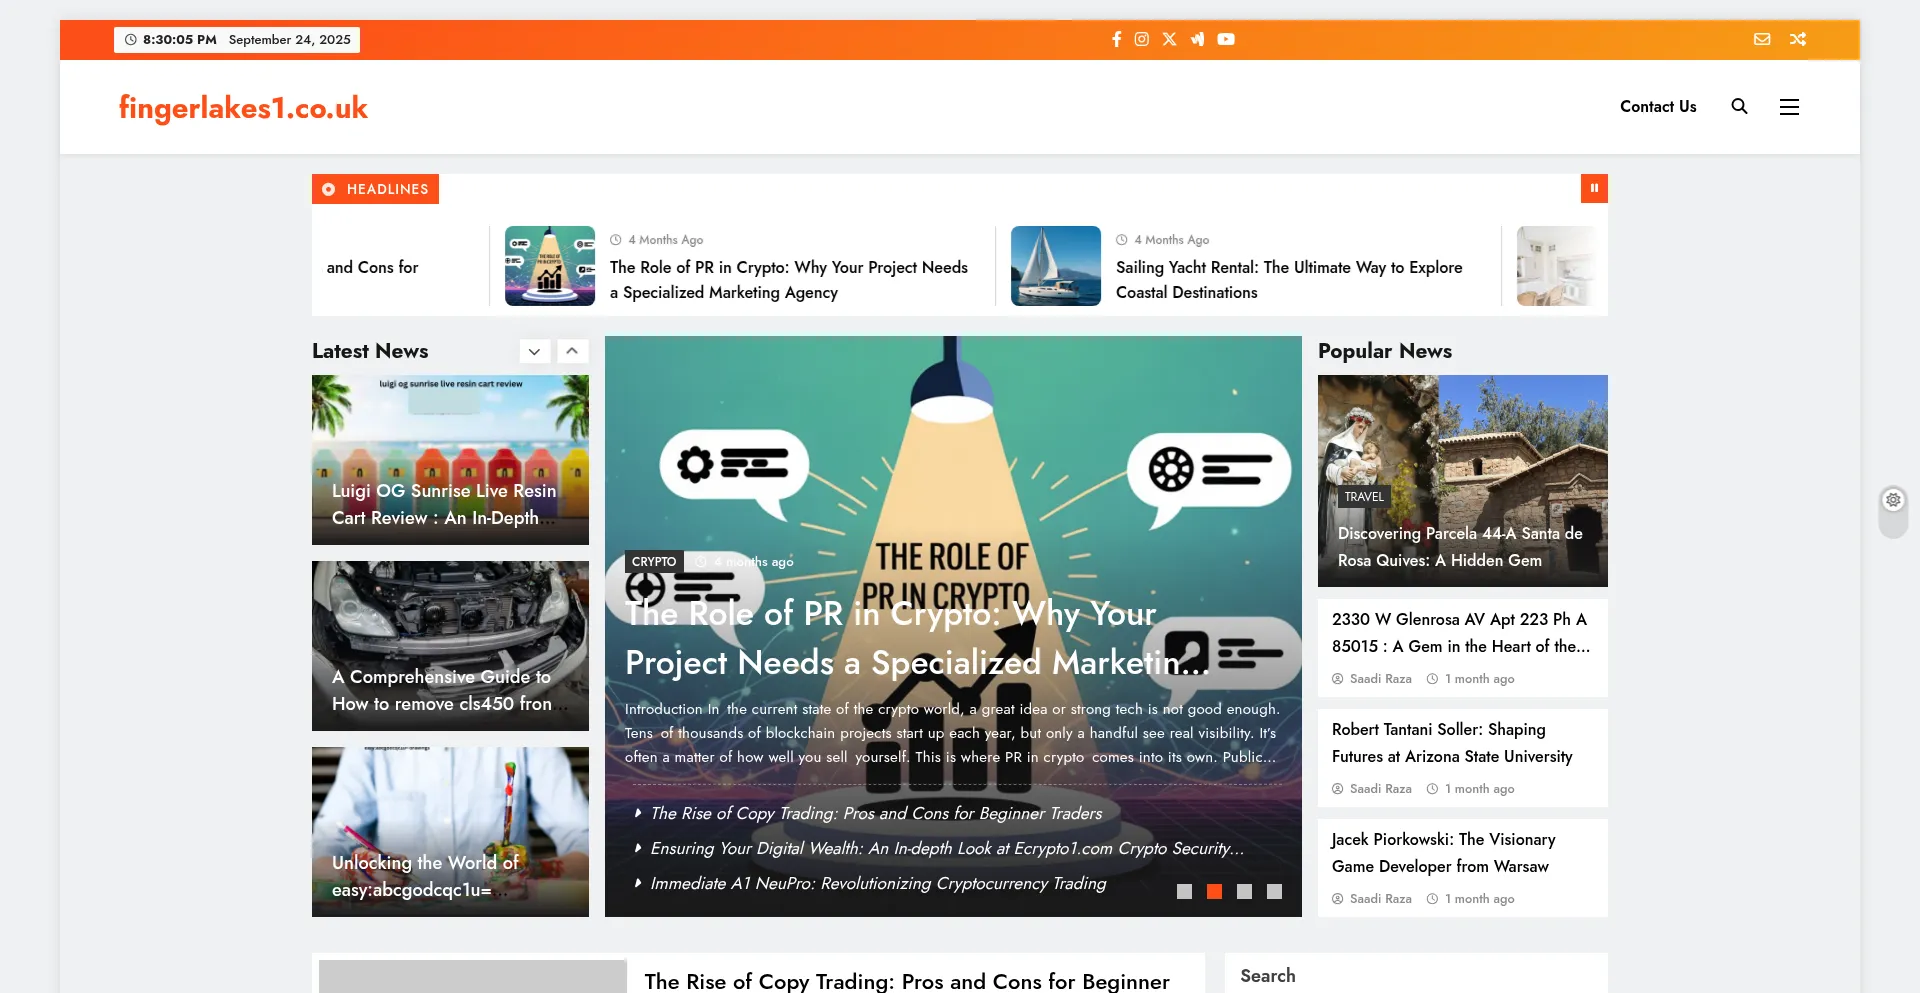Click the shuffle random post icon
The height and width of the screenshot is (993, 1920).
[x=1798, y=39]
